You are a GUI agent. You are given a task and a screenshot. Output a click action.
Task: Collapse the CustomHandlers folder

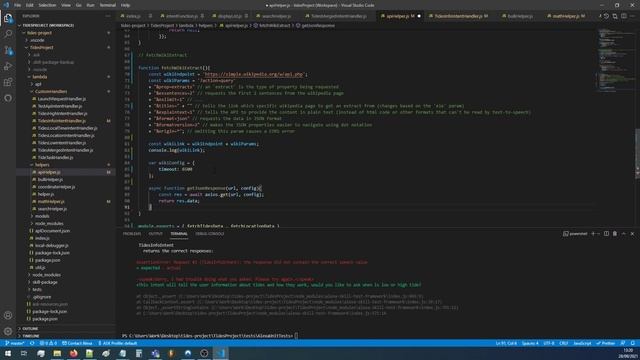coord(51,91)
